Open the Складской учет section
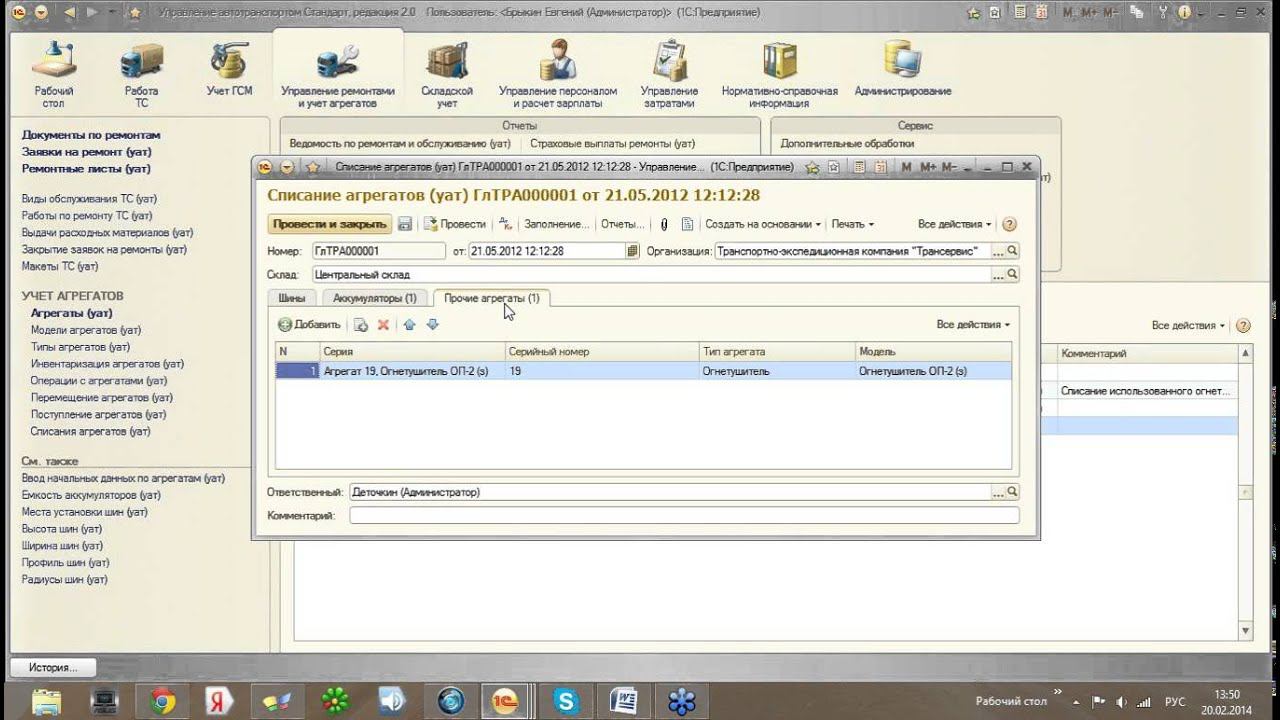Image resolution: width=1280 pixels, height=720 pixels. [447, 75]
